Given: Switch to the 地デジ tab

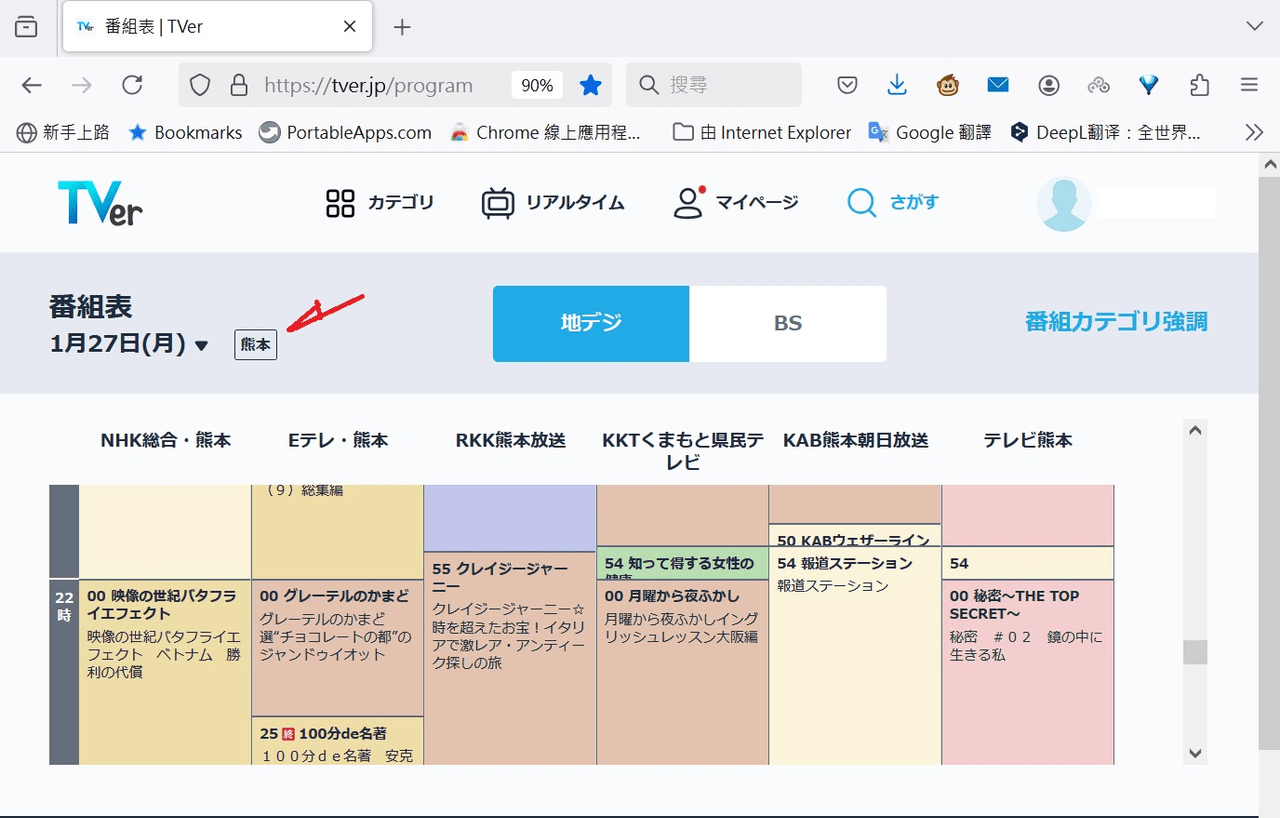Looking at the screenshot, I should point(591,323).
